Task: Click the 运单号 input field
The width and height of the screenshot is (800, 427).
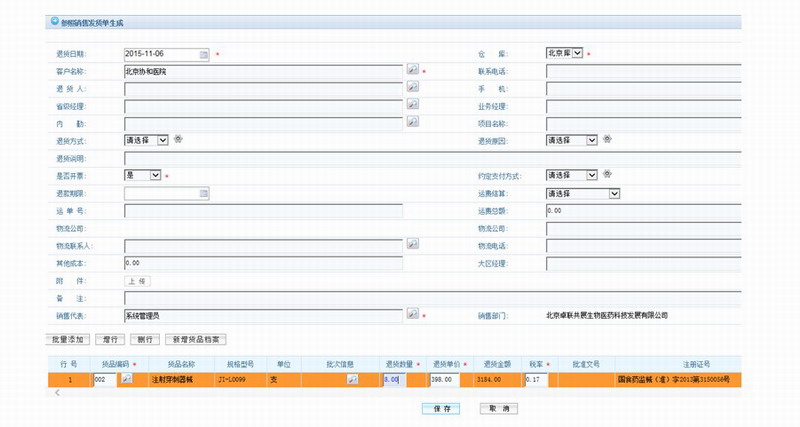Action: pyautogui.click(x=263, y=211)
